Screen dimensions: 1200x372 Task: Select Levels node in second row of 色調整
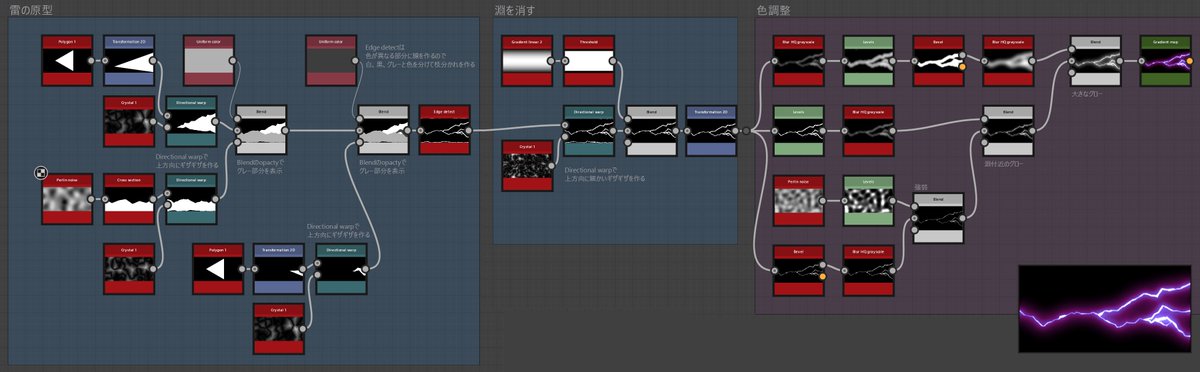(798, 130)
